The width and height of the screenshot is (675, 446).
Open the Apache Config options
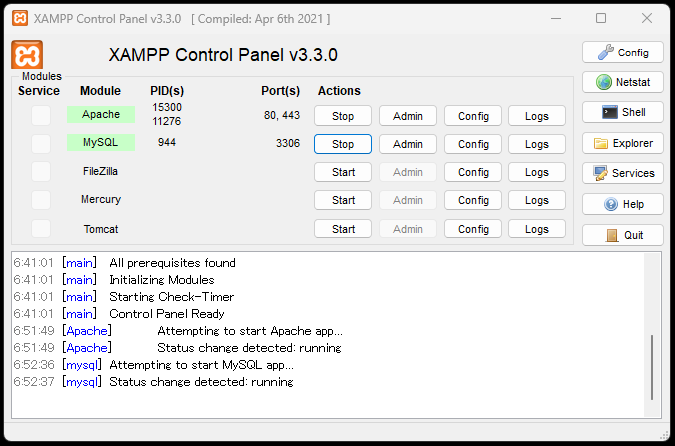click(x=473, y=116)
